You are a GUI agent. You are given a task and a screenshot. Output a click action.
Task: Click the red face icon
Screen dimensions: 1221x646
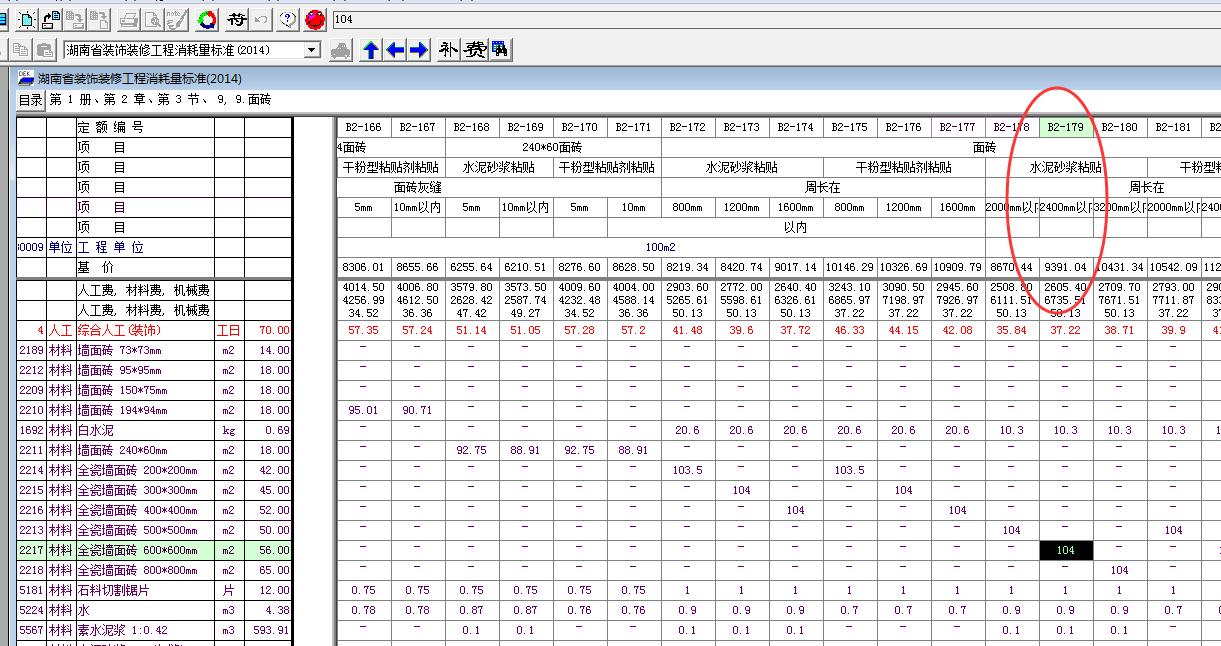pos(315,19)
